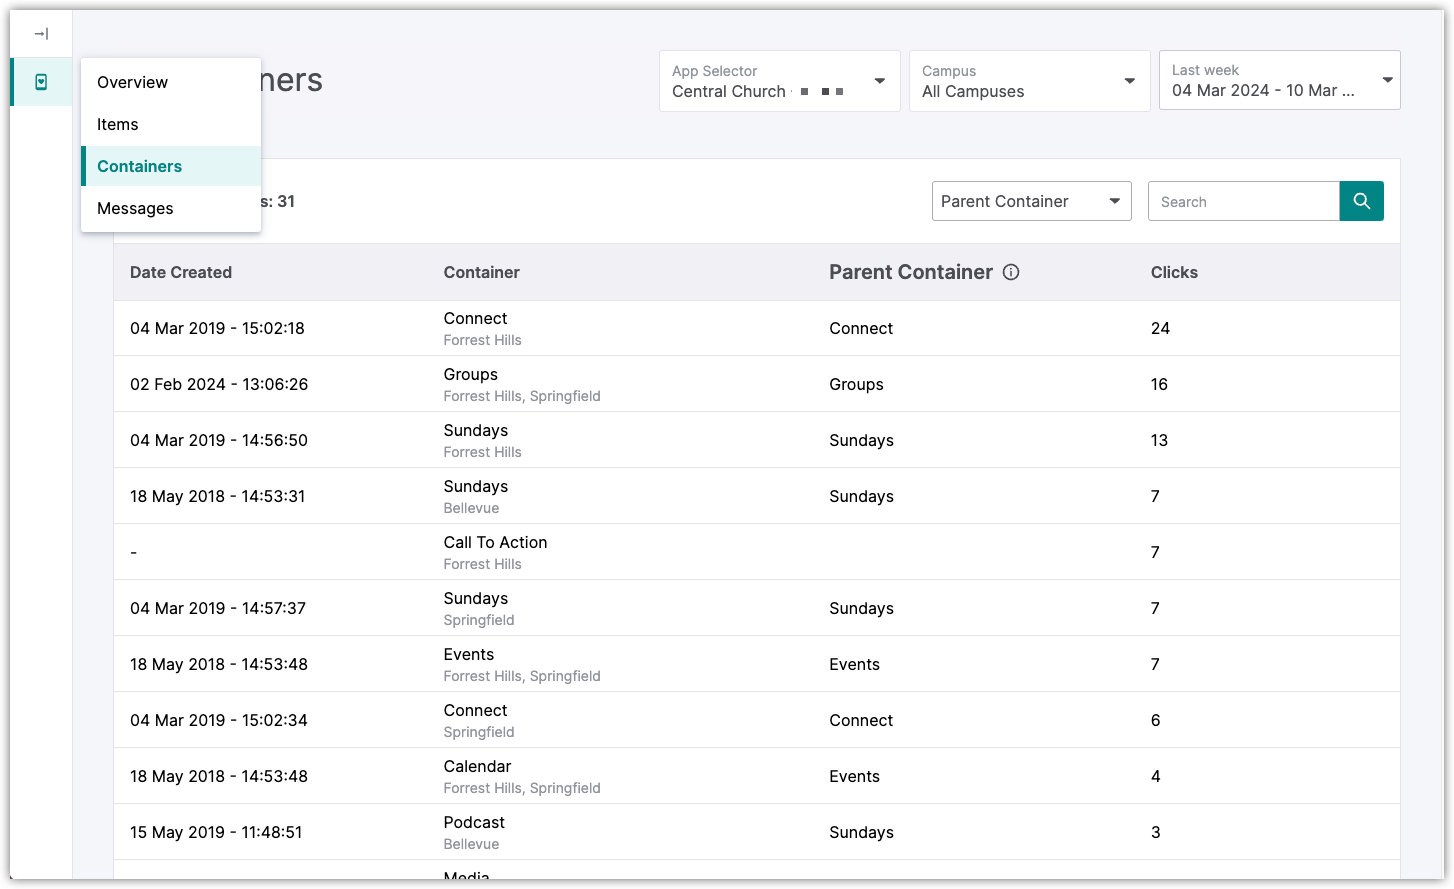Click the Parent Container column header

910,272
